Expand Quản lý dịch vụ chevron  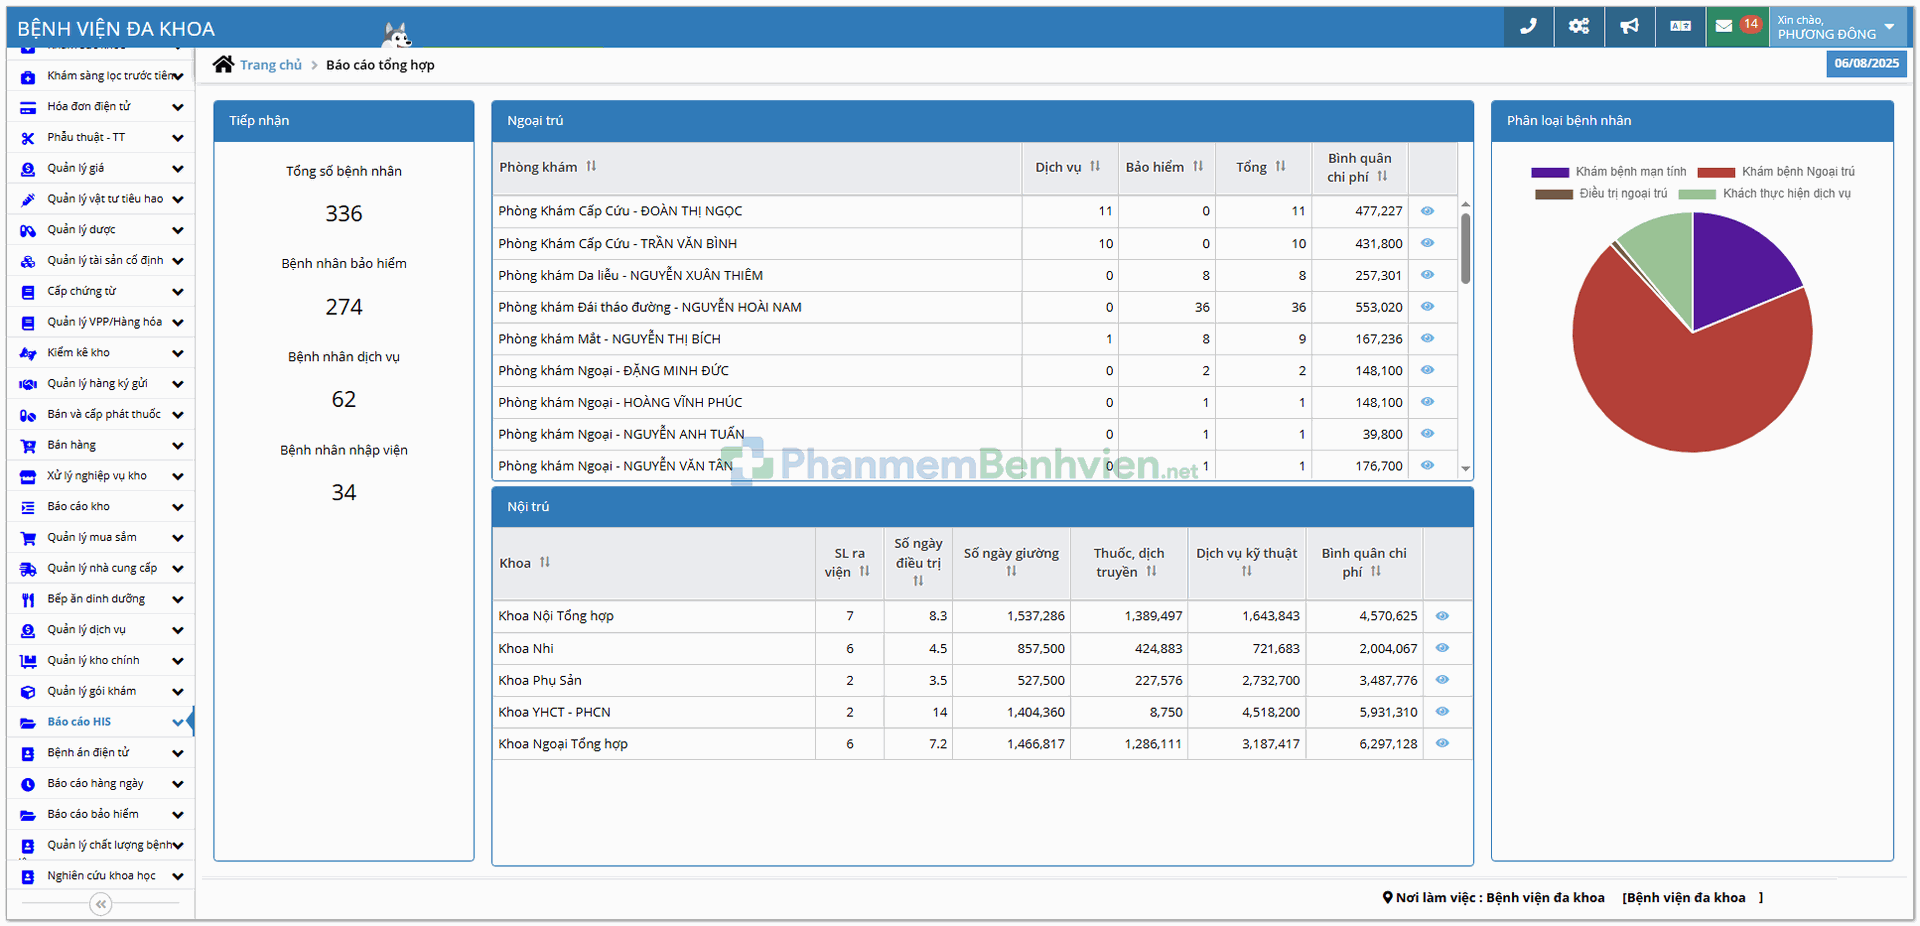[177, 630]
